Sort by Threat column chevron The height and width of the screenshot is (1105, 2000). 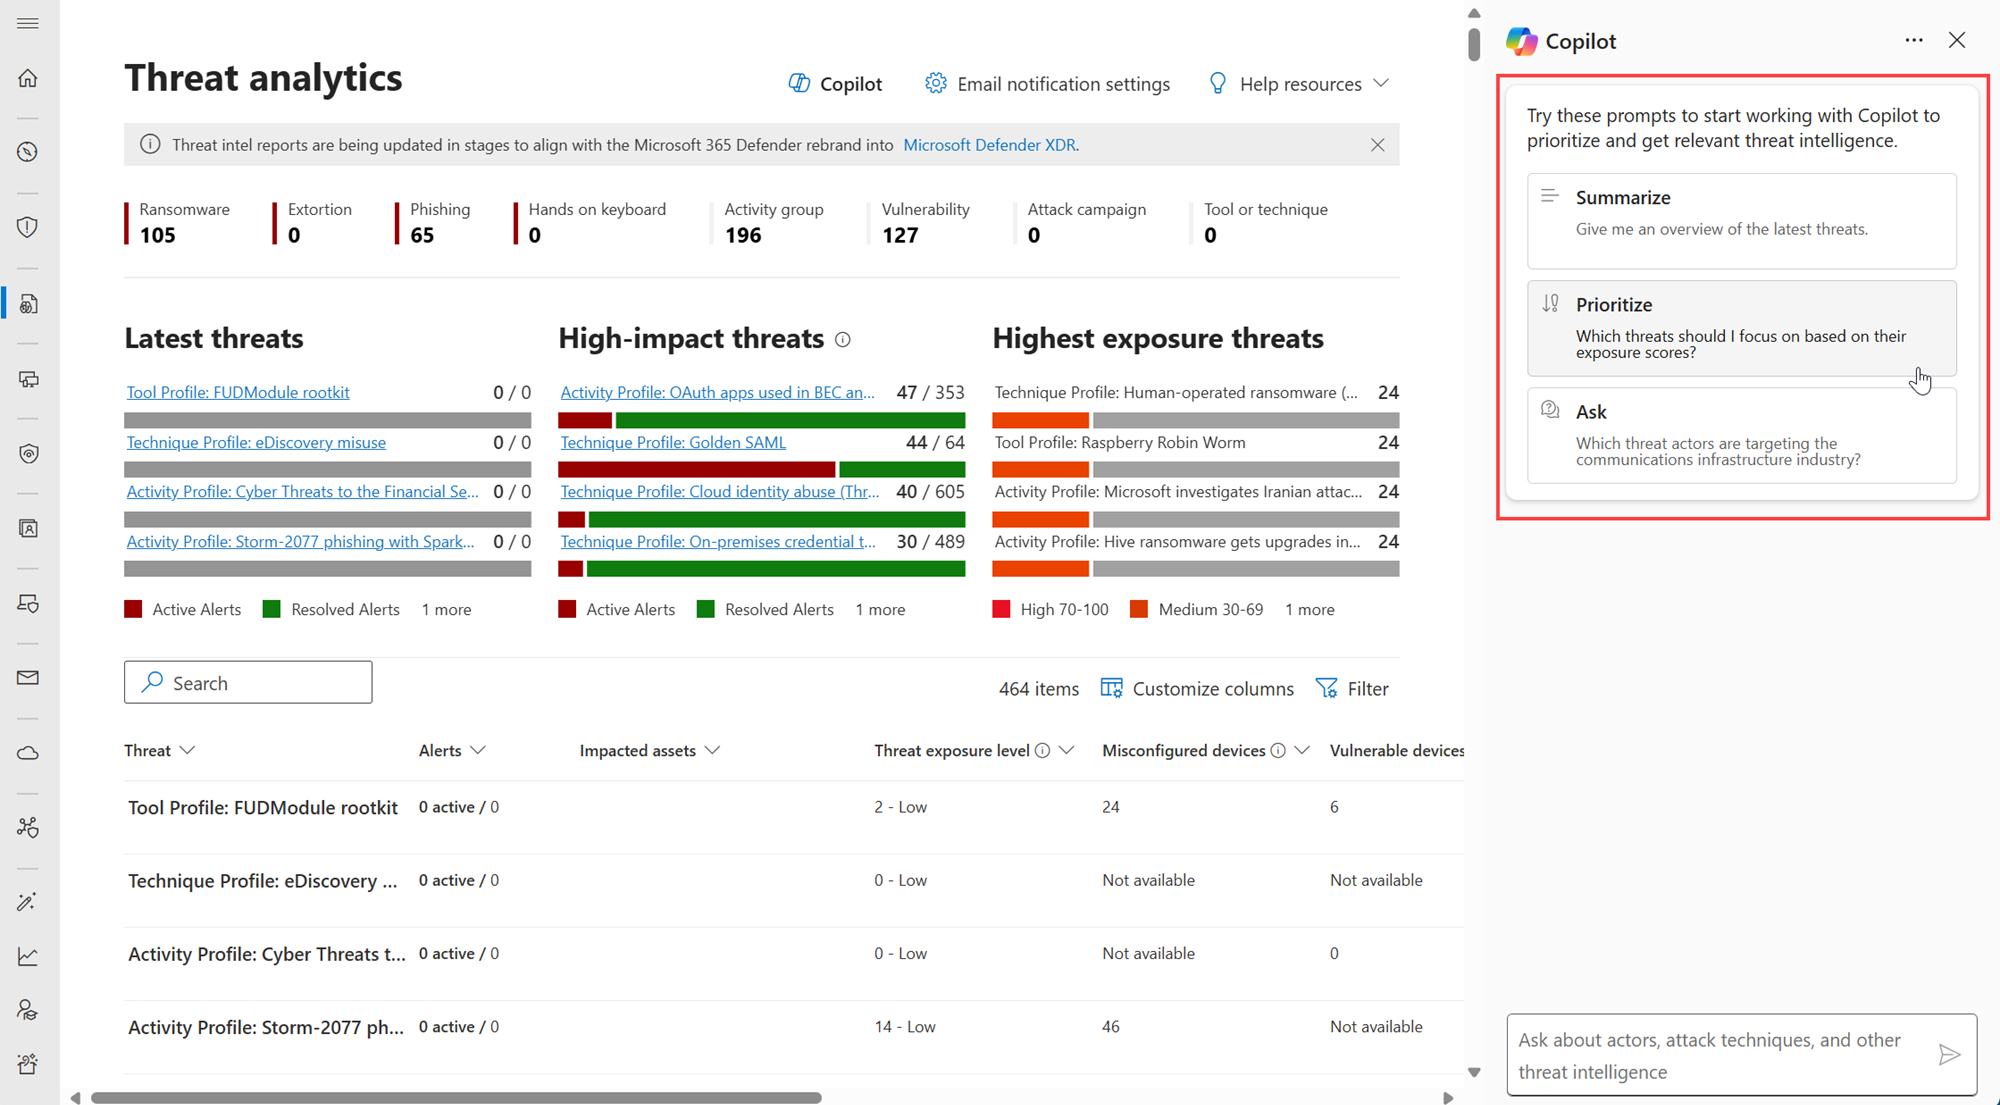click(x=187, y=750)
